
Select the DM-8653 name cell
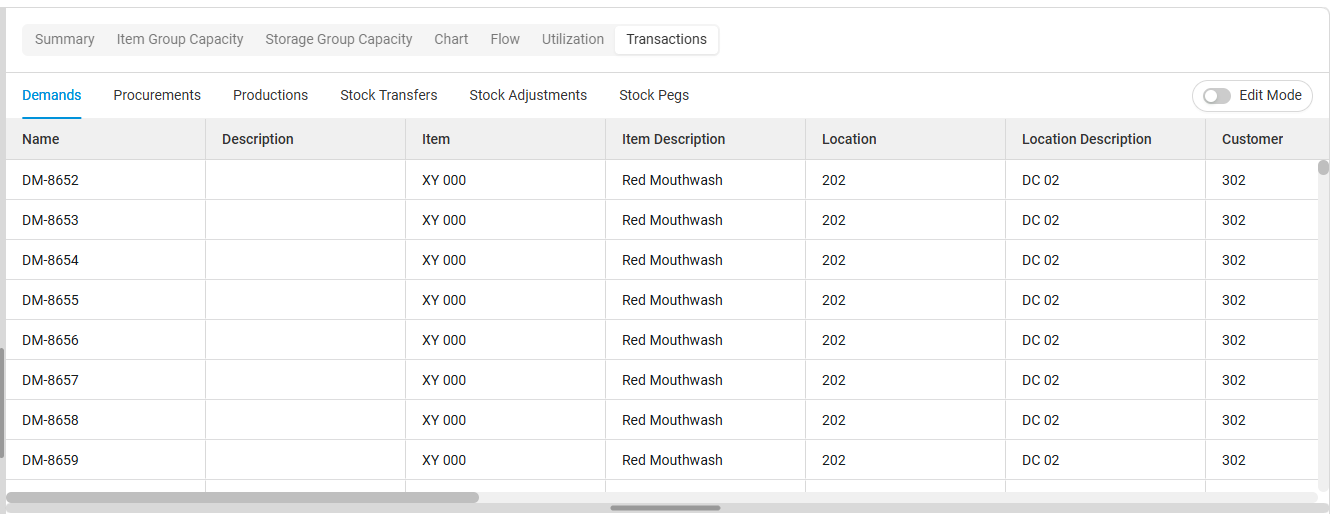pos(106,220)
